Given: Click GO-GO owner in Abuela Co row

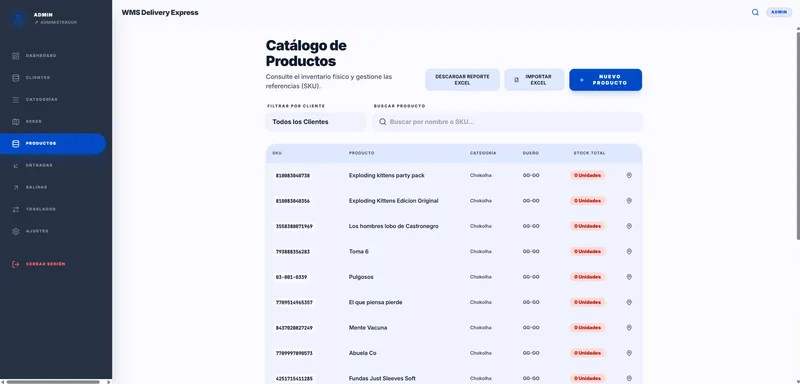Looking at the screenshot, I should [x=531, y=353].
